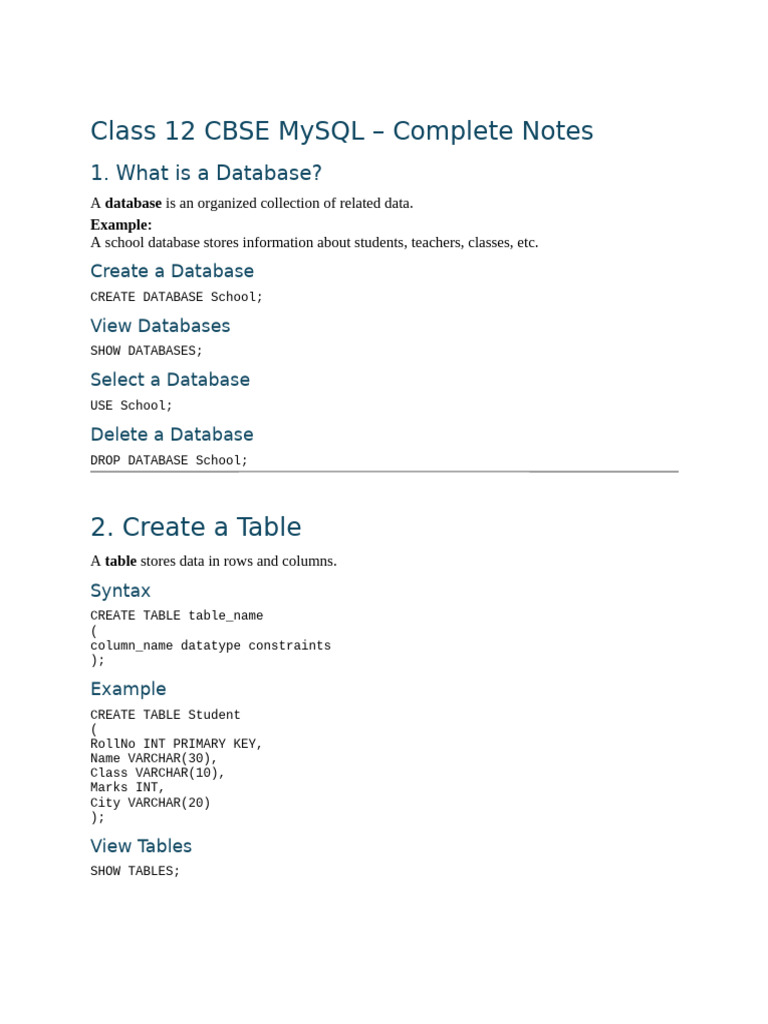
Task: Click the column_name datatype constraints line
Action: 210,645
